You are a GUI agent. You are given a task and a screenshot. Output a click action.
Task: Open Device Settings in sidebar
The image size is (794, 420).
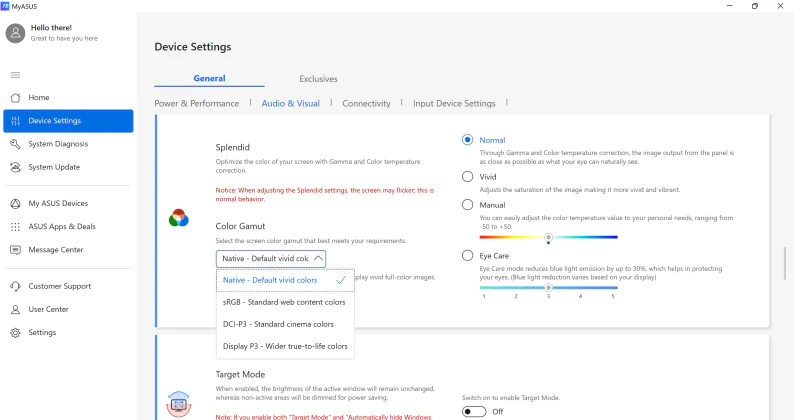(x=68, y=121)
